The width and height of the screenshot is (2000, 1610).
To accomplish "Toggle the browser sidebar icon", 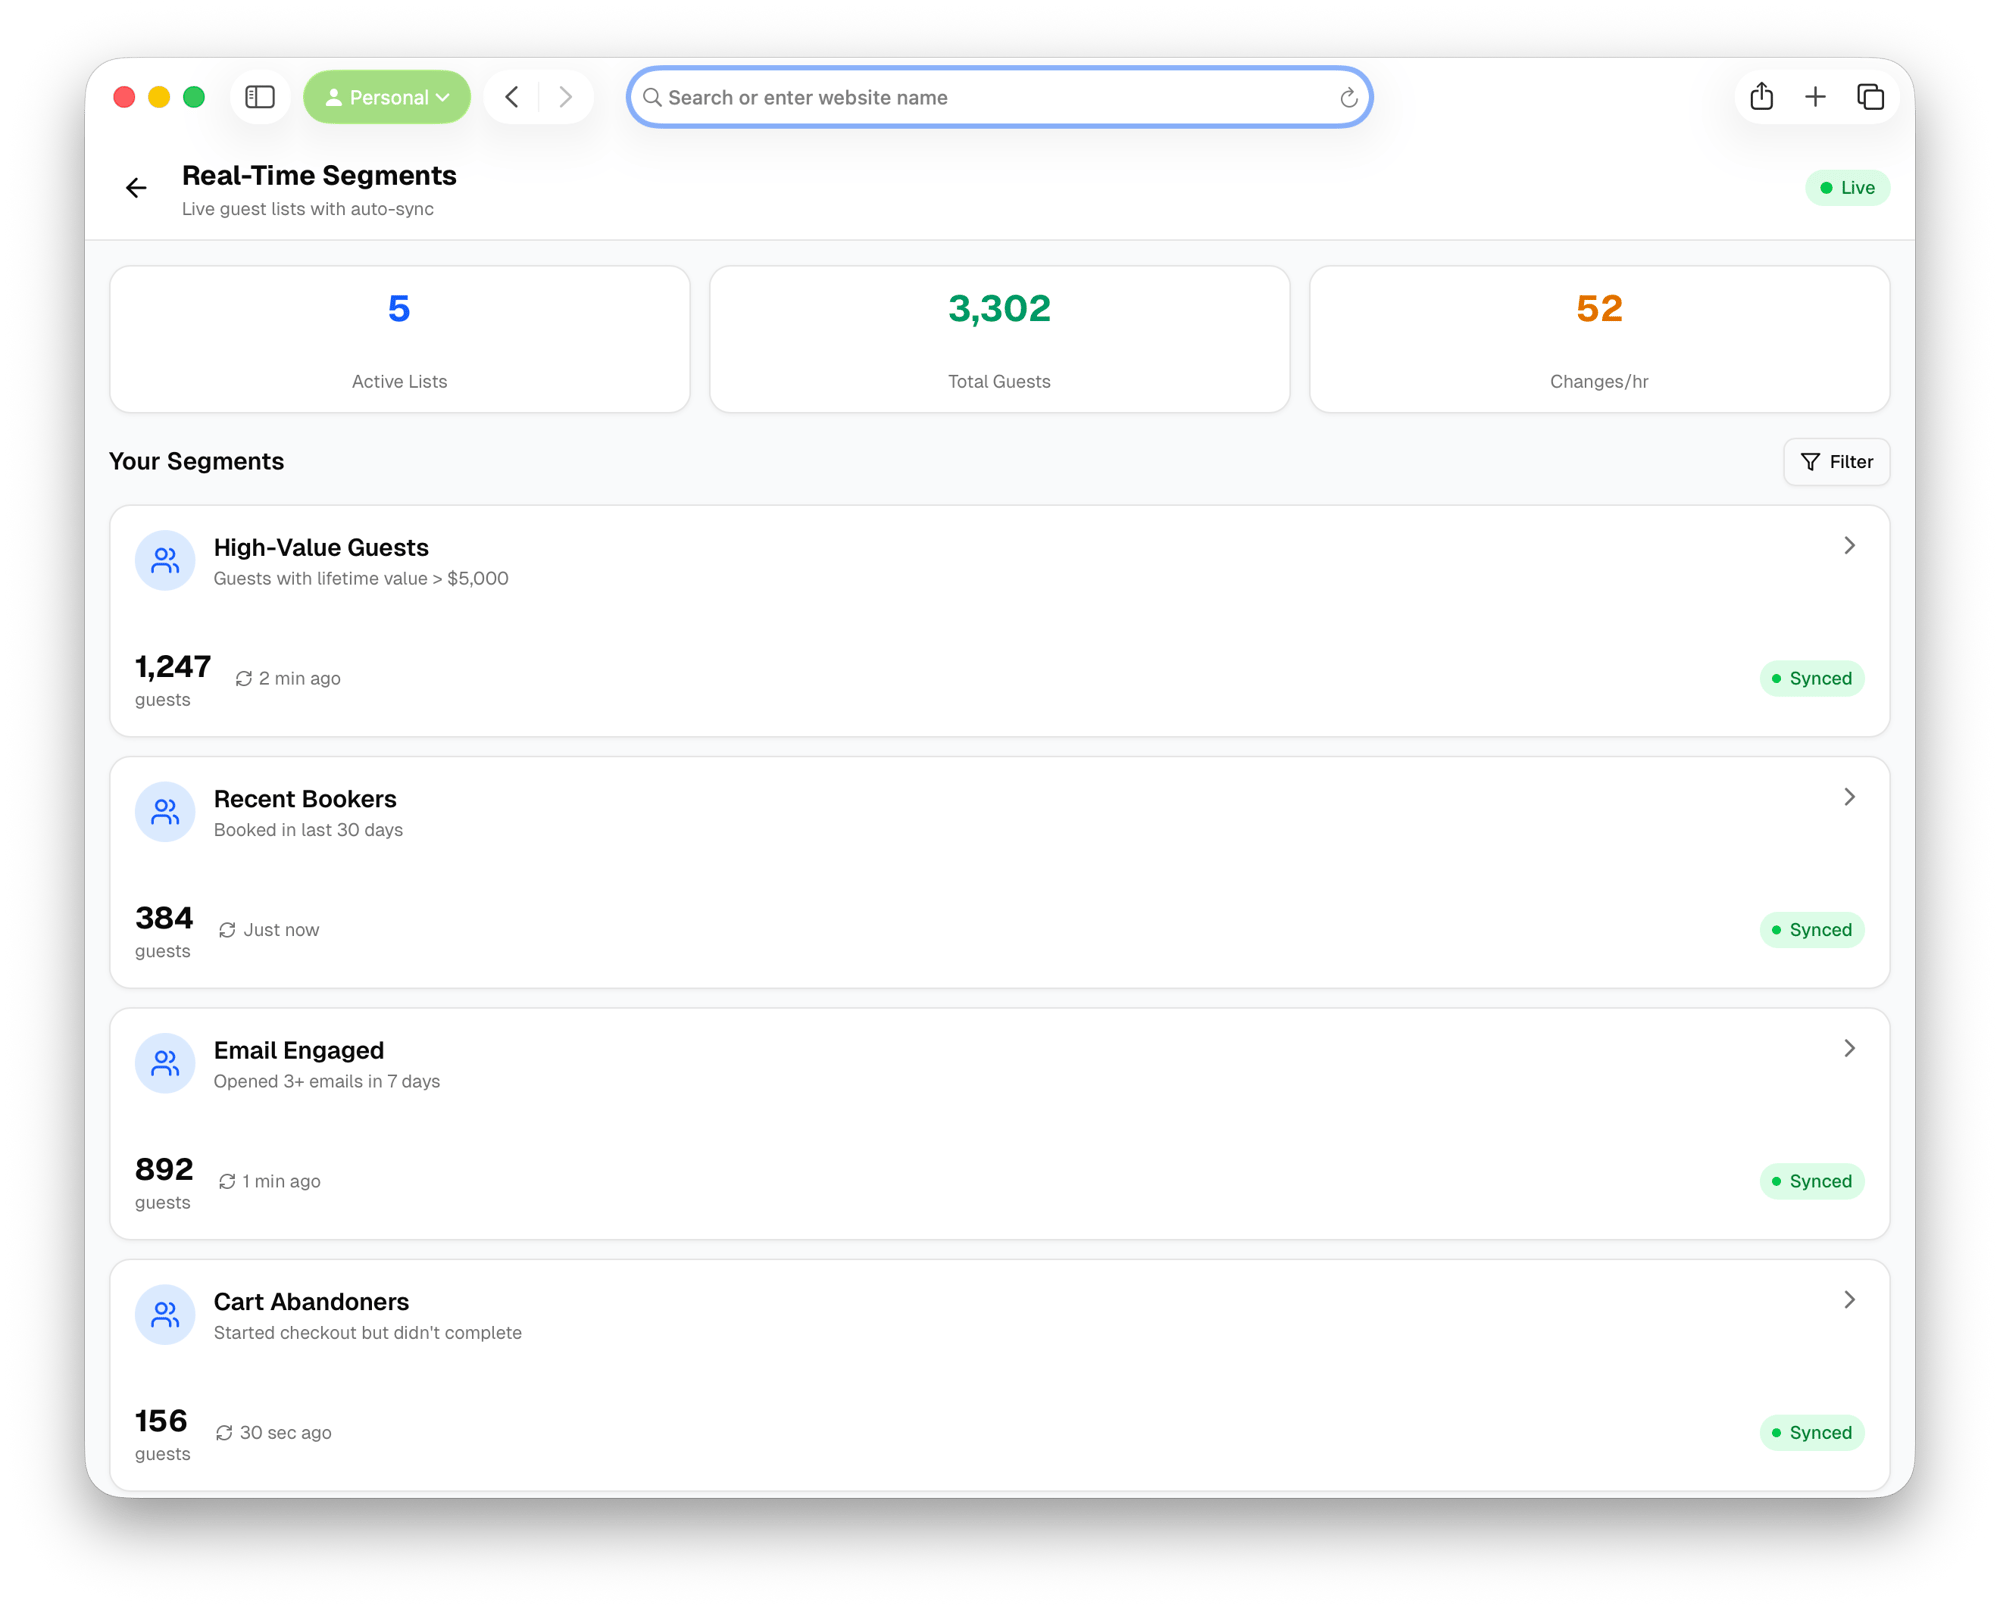I will tap(260, 97).
